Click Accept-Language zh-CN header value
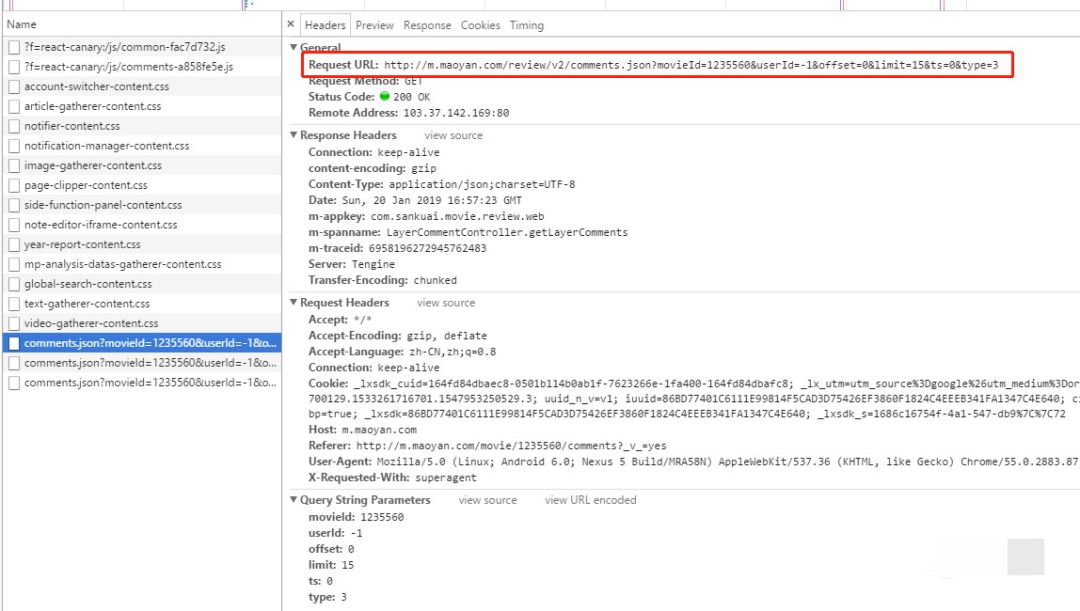The width and height of the screenshot is (1080, 611). (x=453, y=352)
